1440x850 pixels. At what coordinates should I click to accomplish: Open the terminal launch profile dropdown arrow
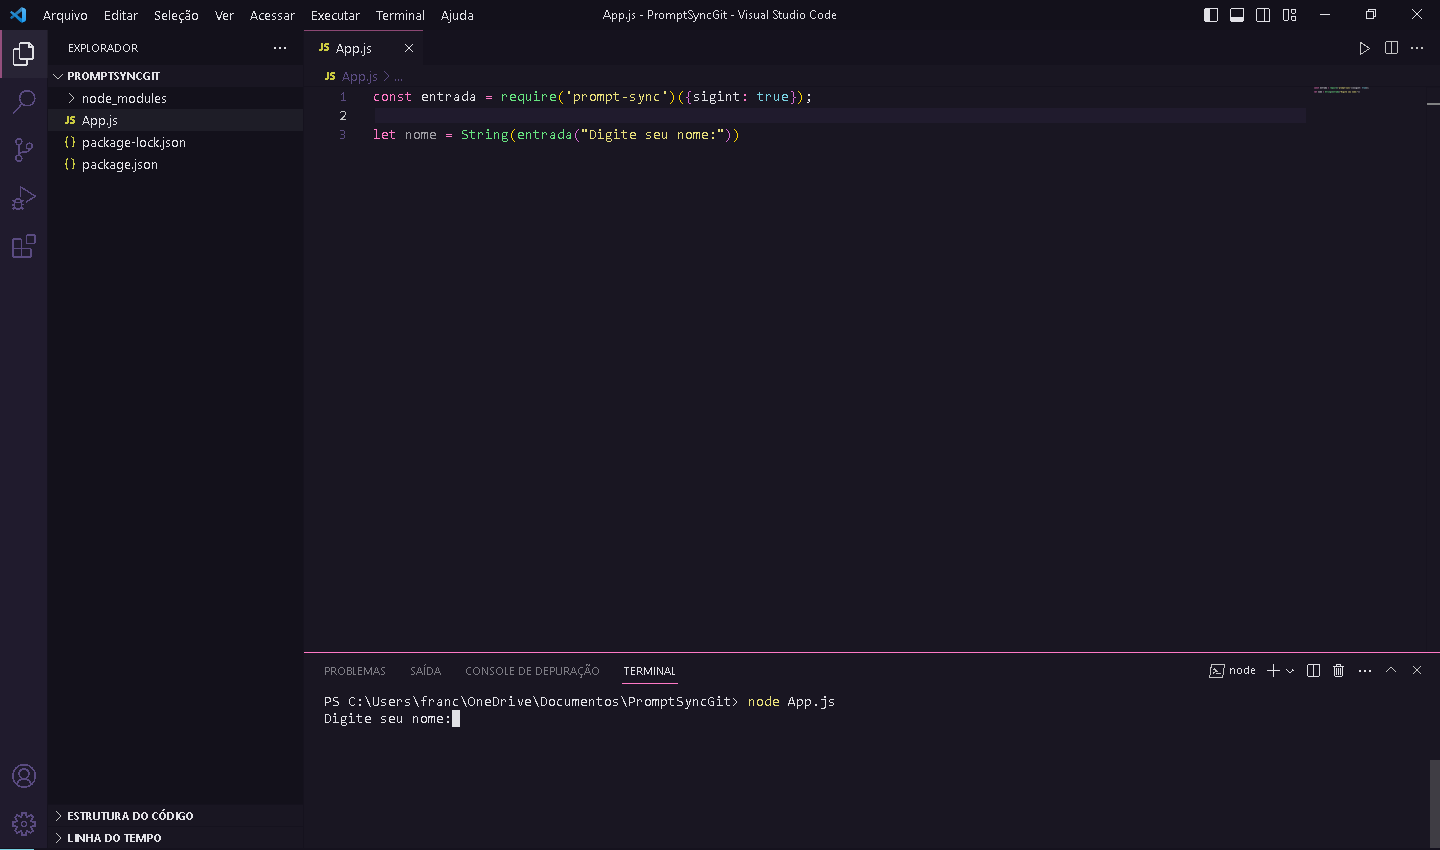coord(1288,670)
